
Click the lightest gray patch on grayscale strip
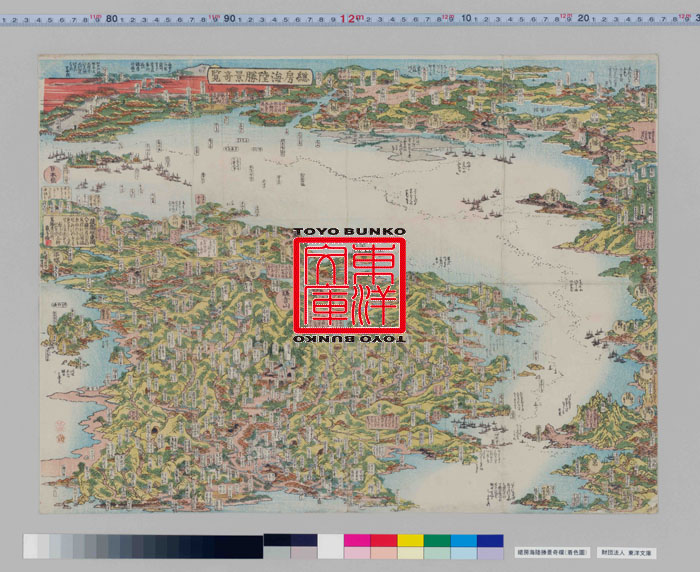31,546
